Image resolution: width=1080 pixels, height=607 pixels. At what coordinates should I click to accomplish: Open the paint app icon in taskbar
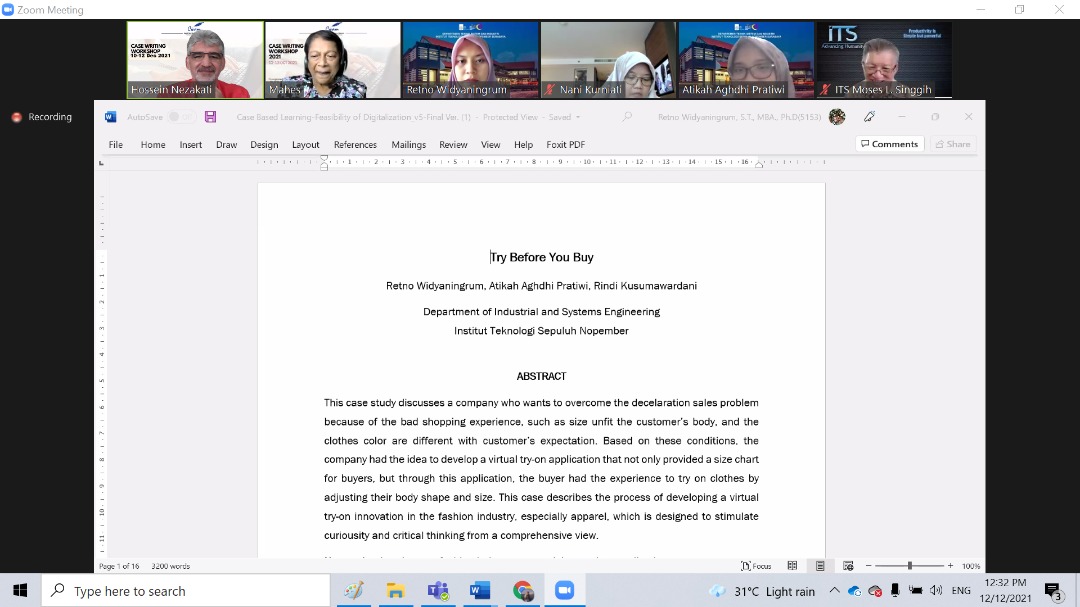click(354, 590)
